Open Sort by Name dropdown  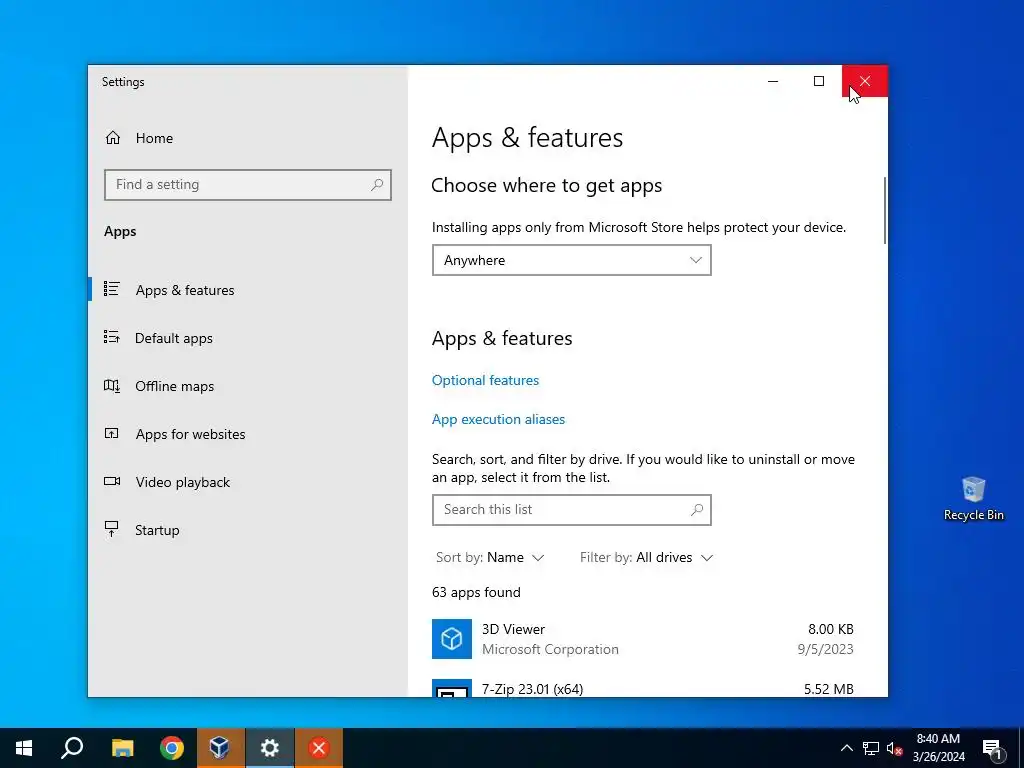pyautogui.click(x=490, y=558)
